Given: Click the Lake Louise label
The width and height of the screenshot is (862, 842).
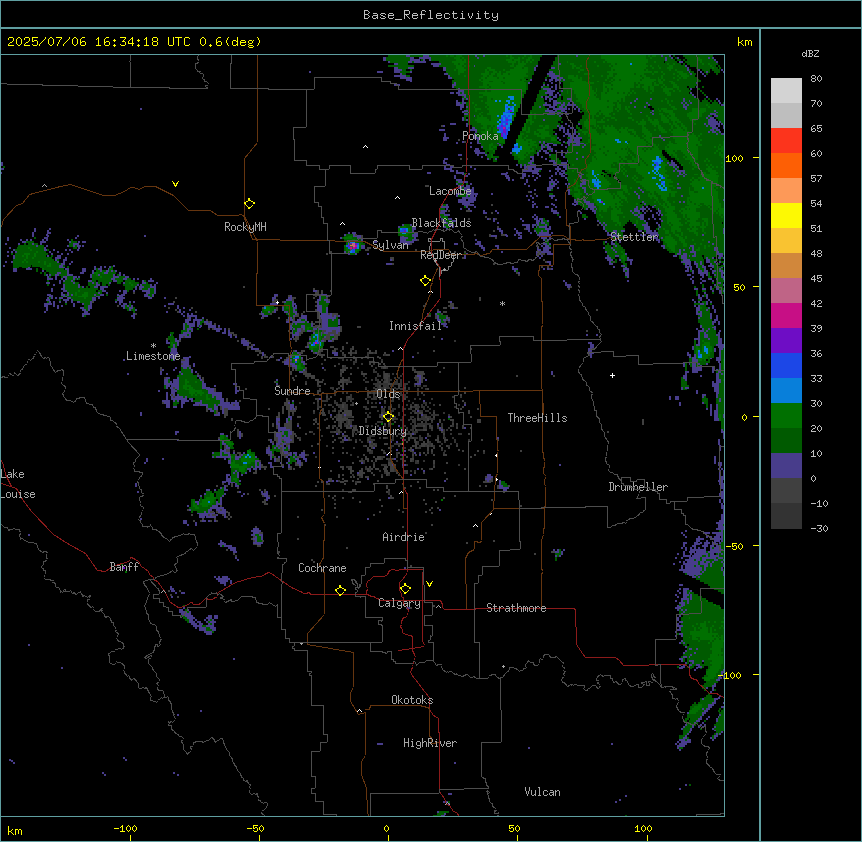Looking at the screenshot, I should (18, 484).
